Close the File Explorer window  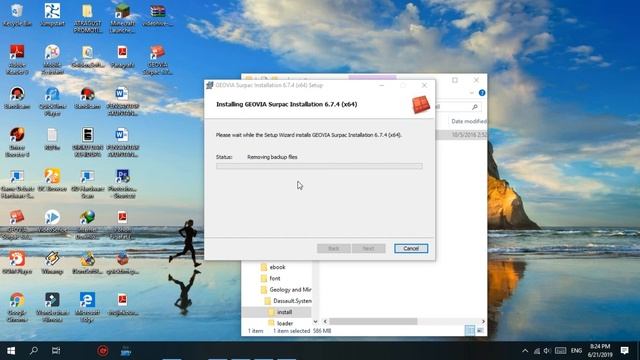476,80
